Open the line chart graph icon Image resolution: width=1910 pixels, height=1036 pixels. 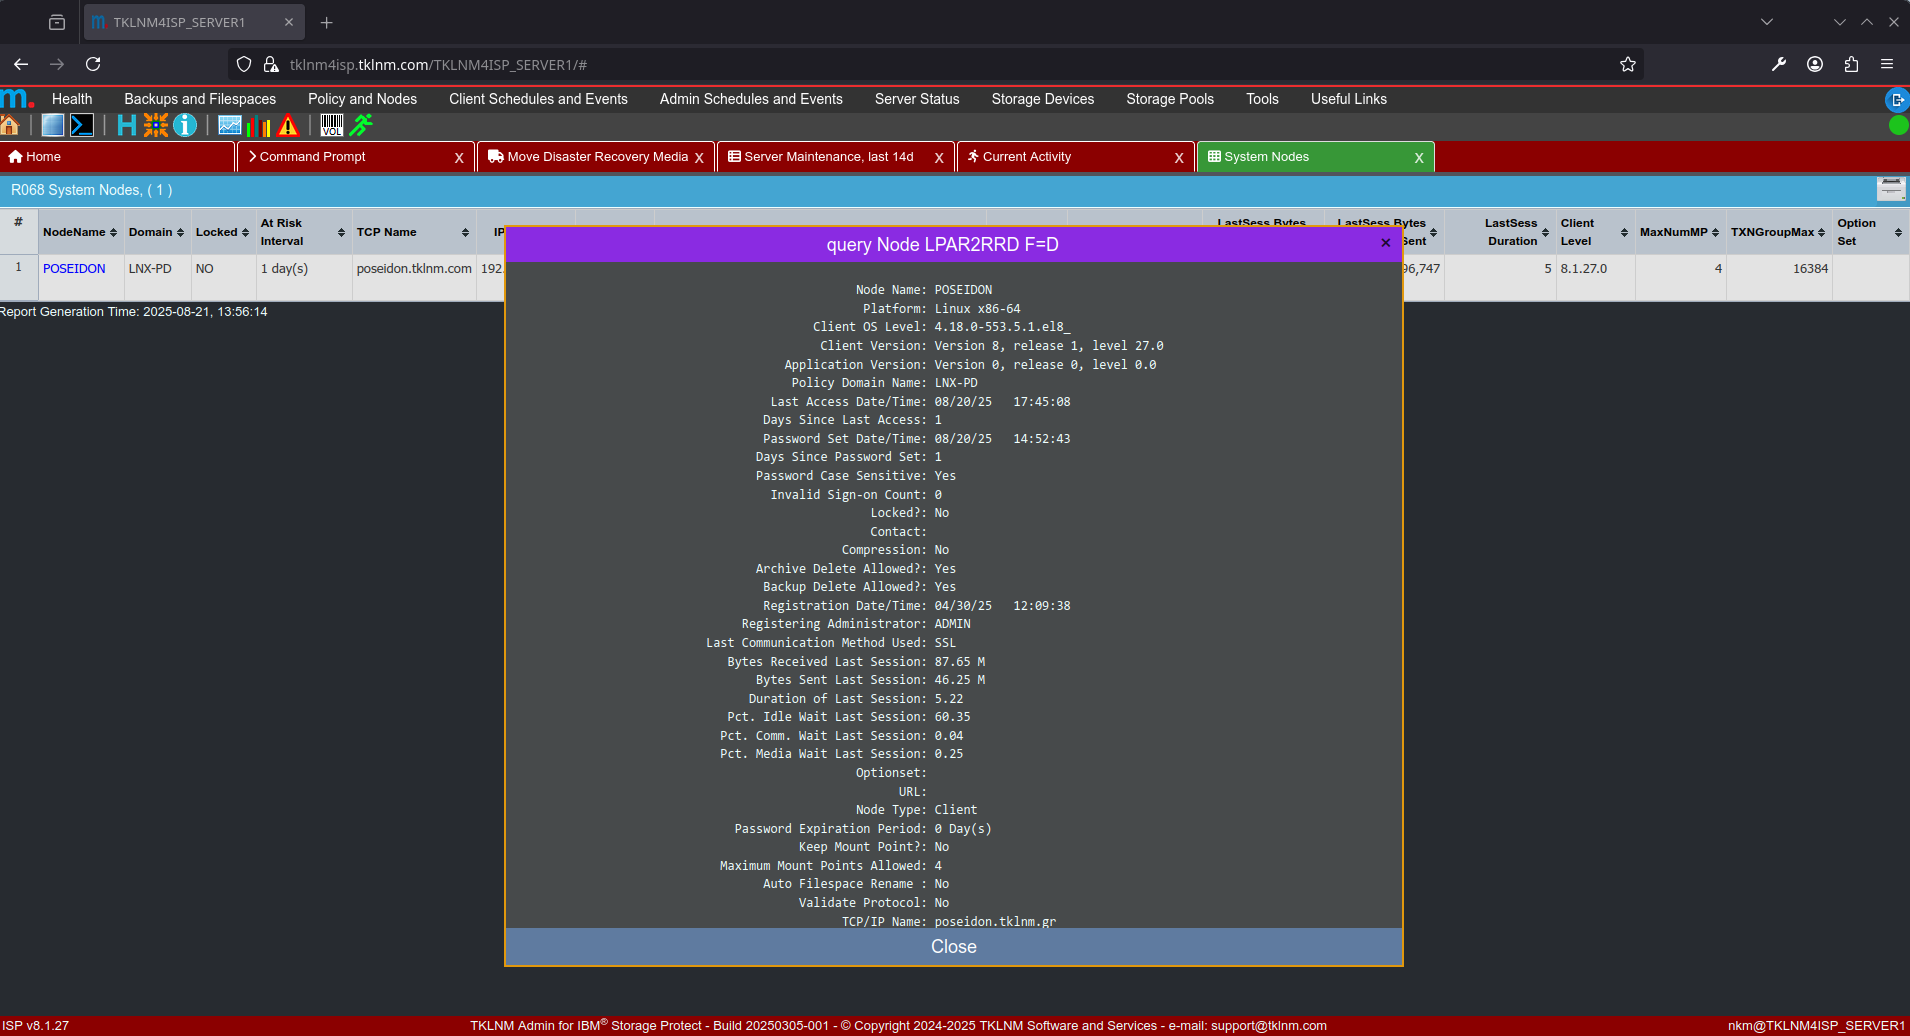tap(230, 125)
